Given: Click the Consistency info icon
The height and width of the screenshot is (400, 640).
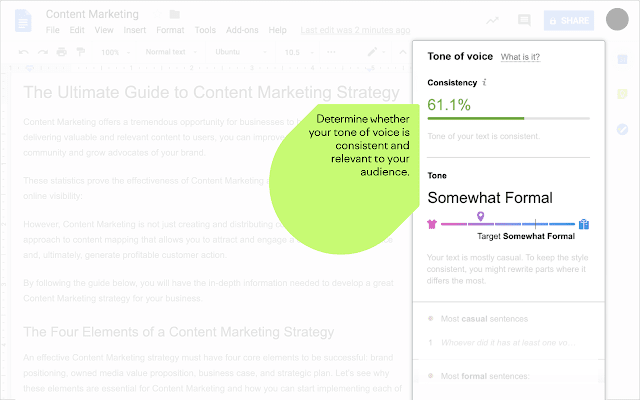Looking at the screenshot, I should [x=484, y=82].
